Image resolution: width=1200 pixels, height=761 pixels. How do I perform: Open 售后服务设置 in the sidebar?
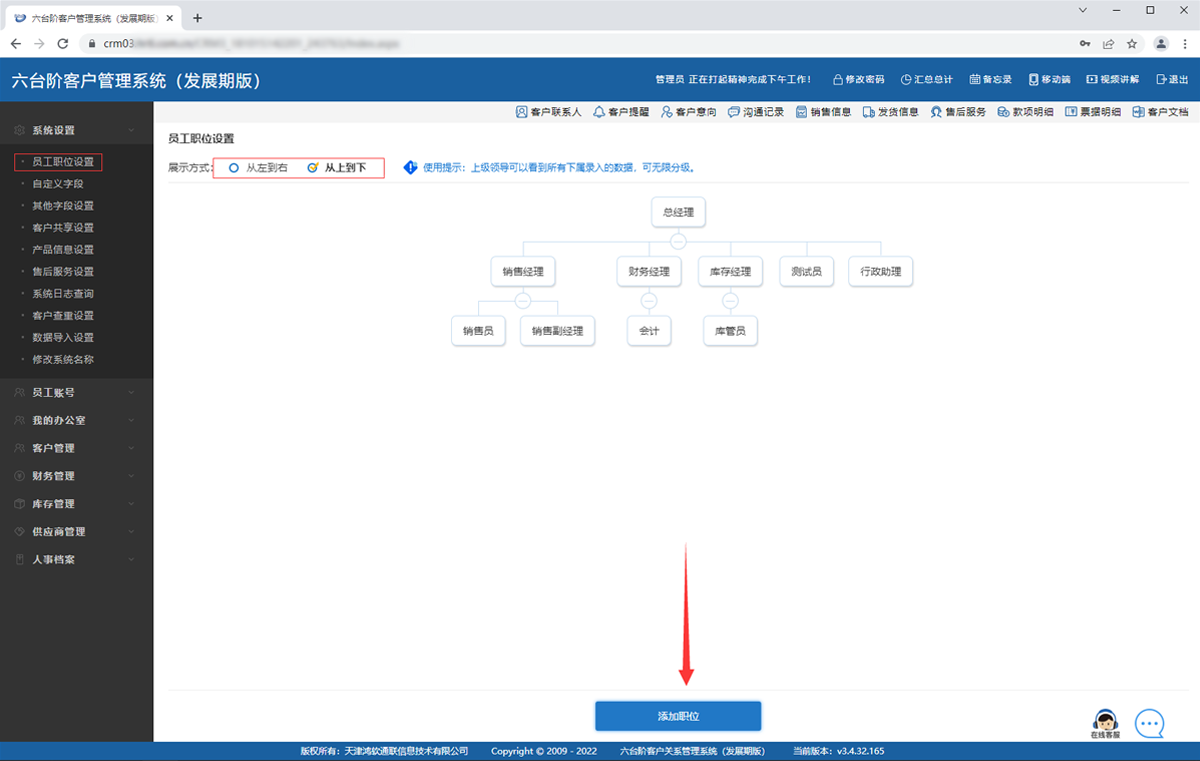point(63,272)
